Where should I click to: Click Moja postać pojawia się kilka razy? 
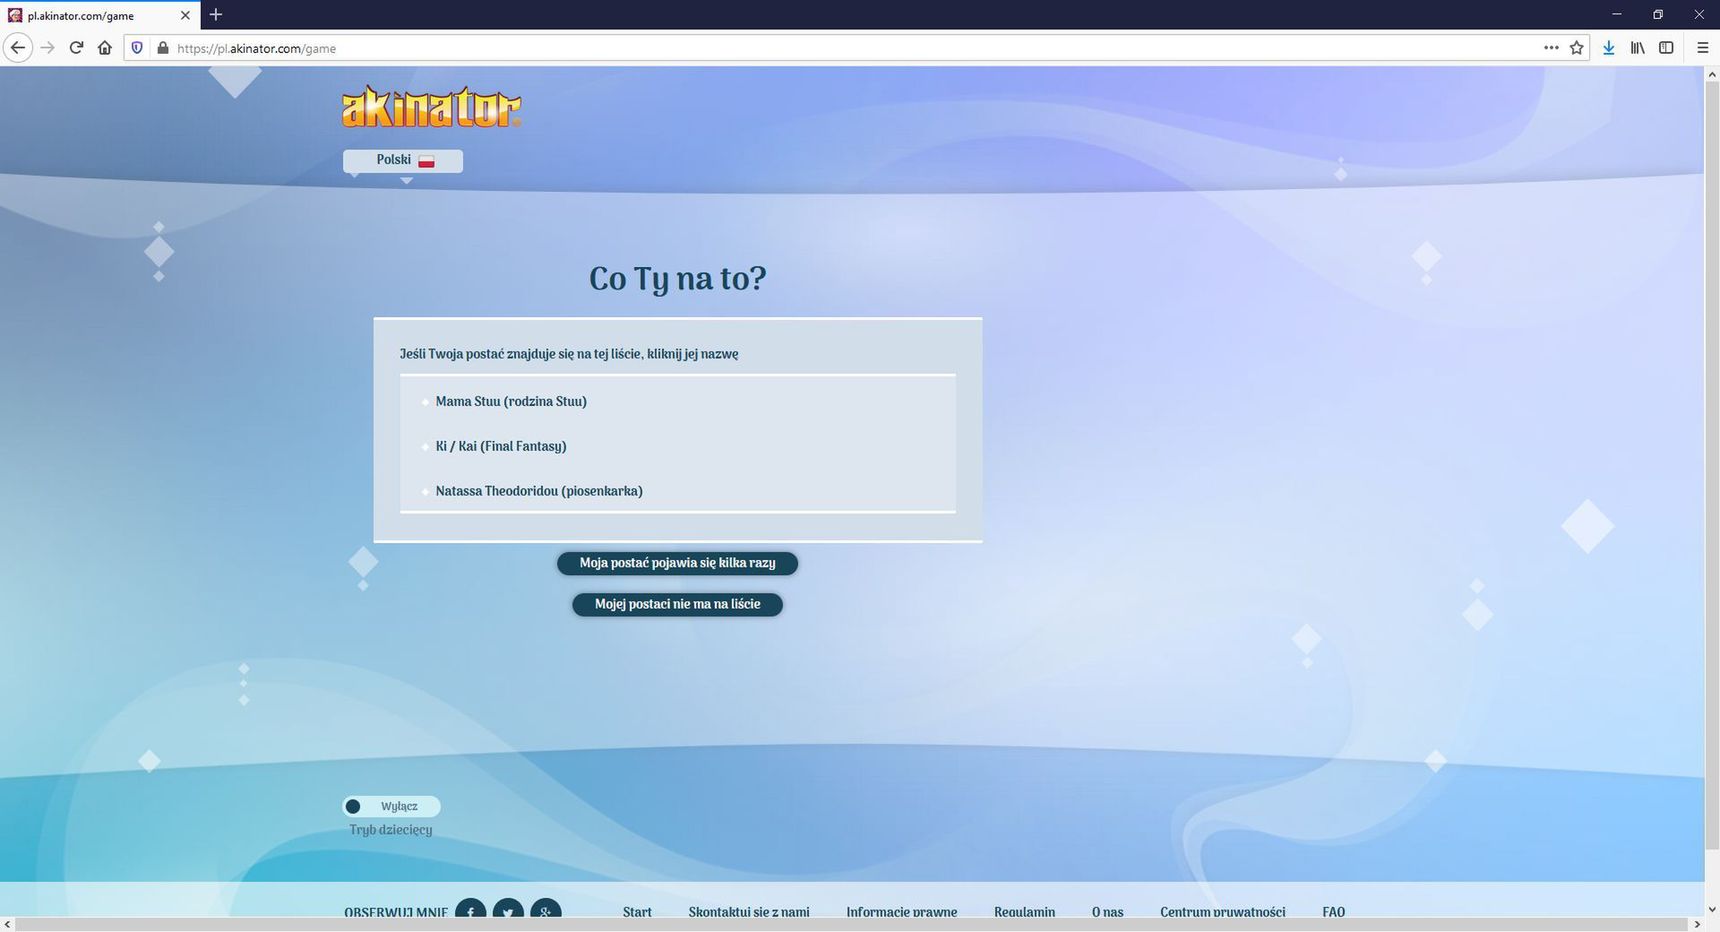coord(677,563)
